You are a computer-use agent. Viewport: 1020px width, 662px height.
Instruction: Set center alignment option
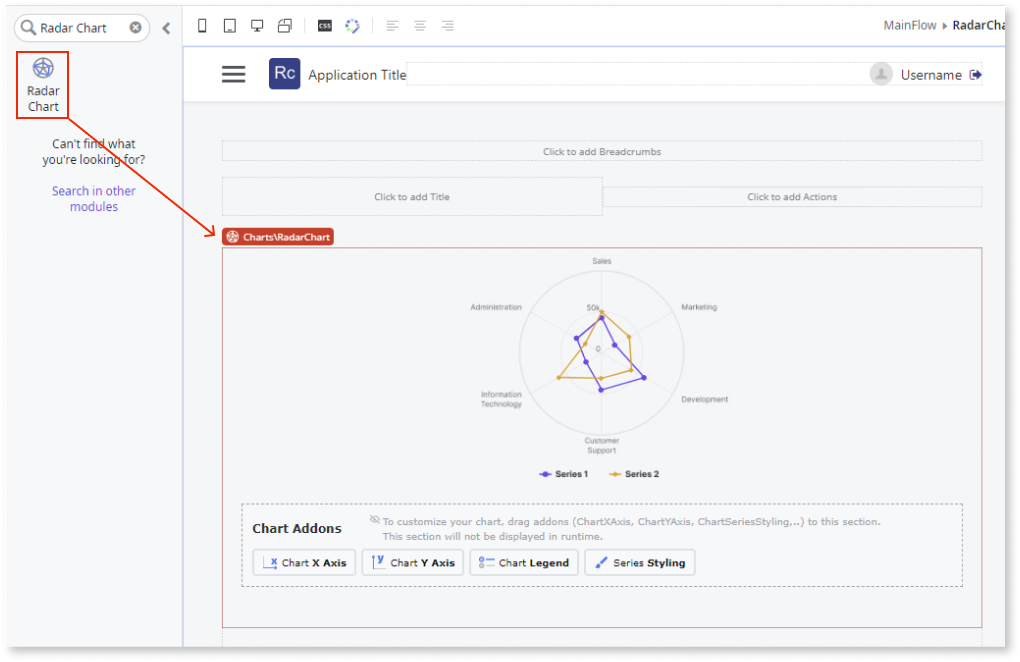pyautogui.click(x=419, y=26)
